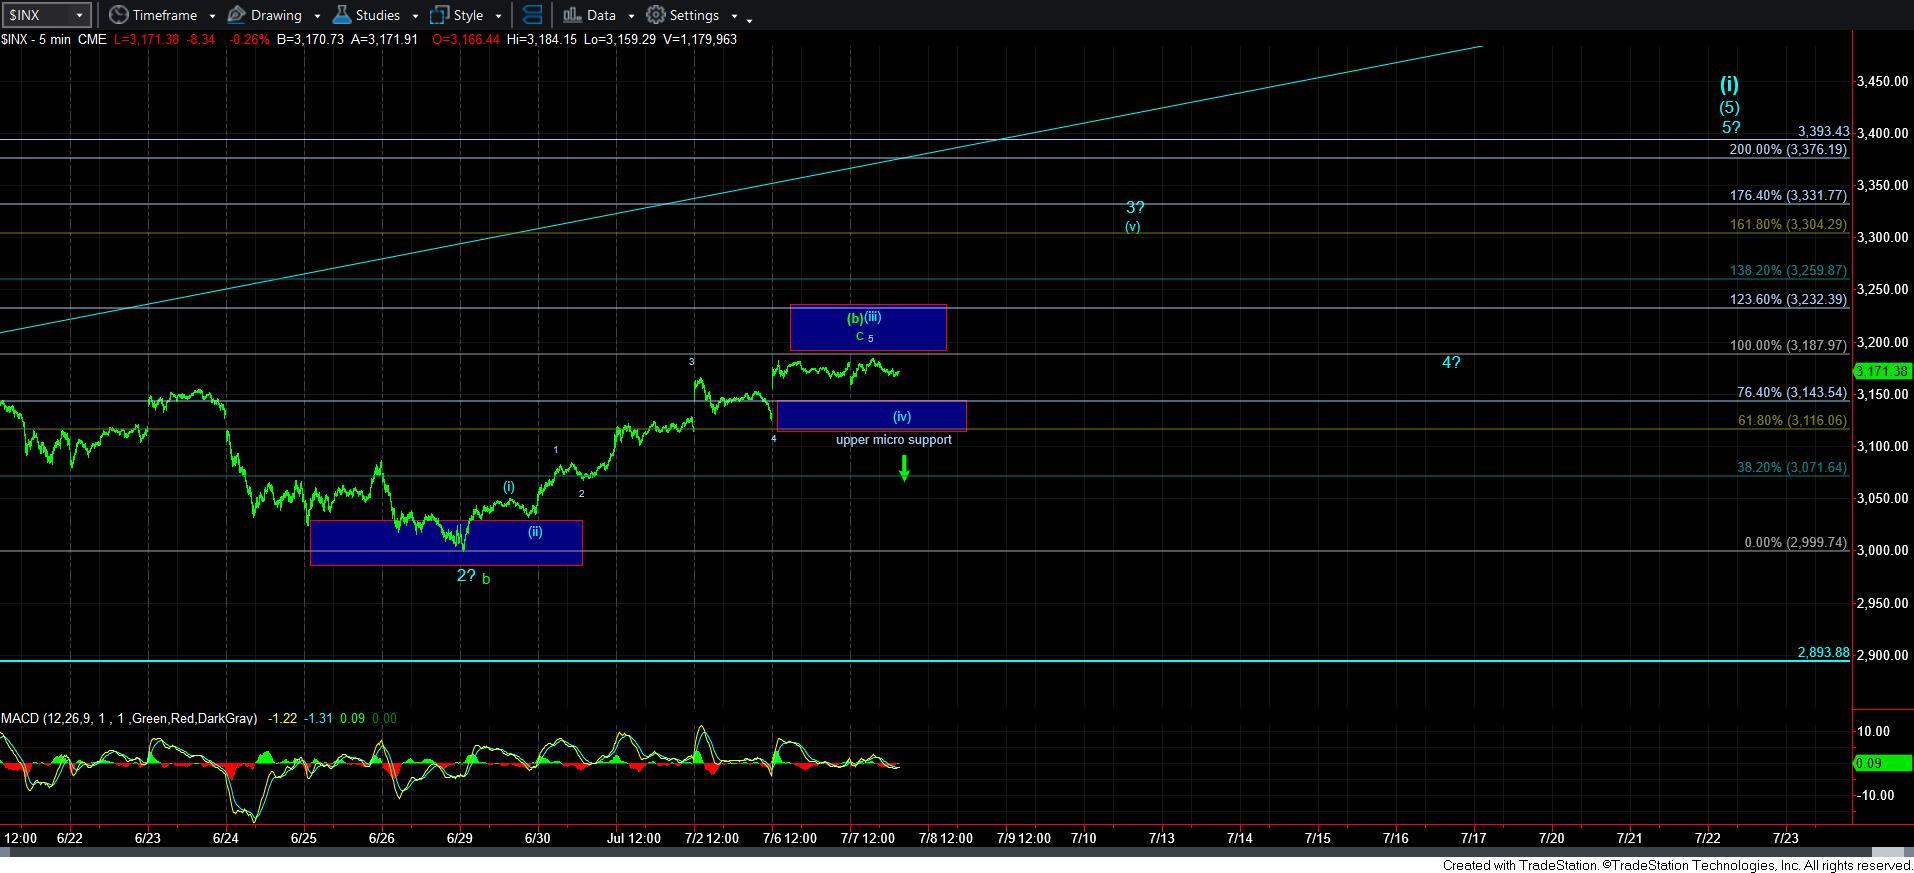Screen dimensions: 1914x873
Task: Click the 7/13 date on time axis
Action: coord(1161,838)
